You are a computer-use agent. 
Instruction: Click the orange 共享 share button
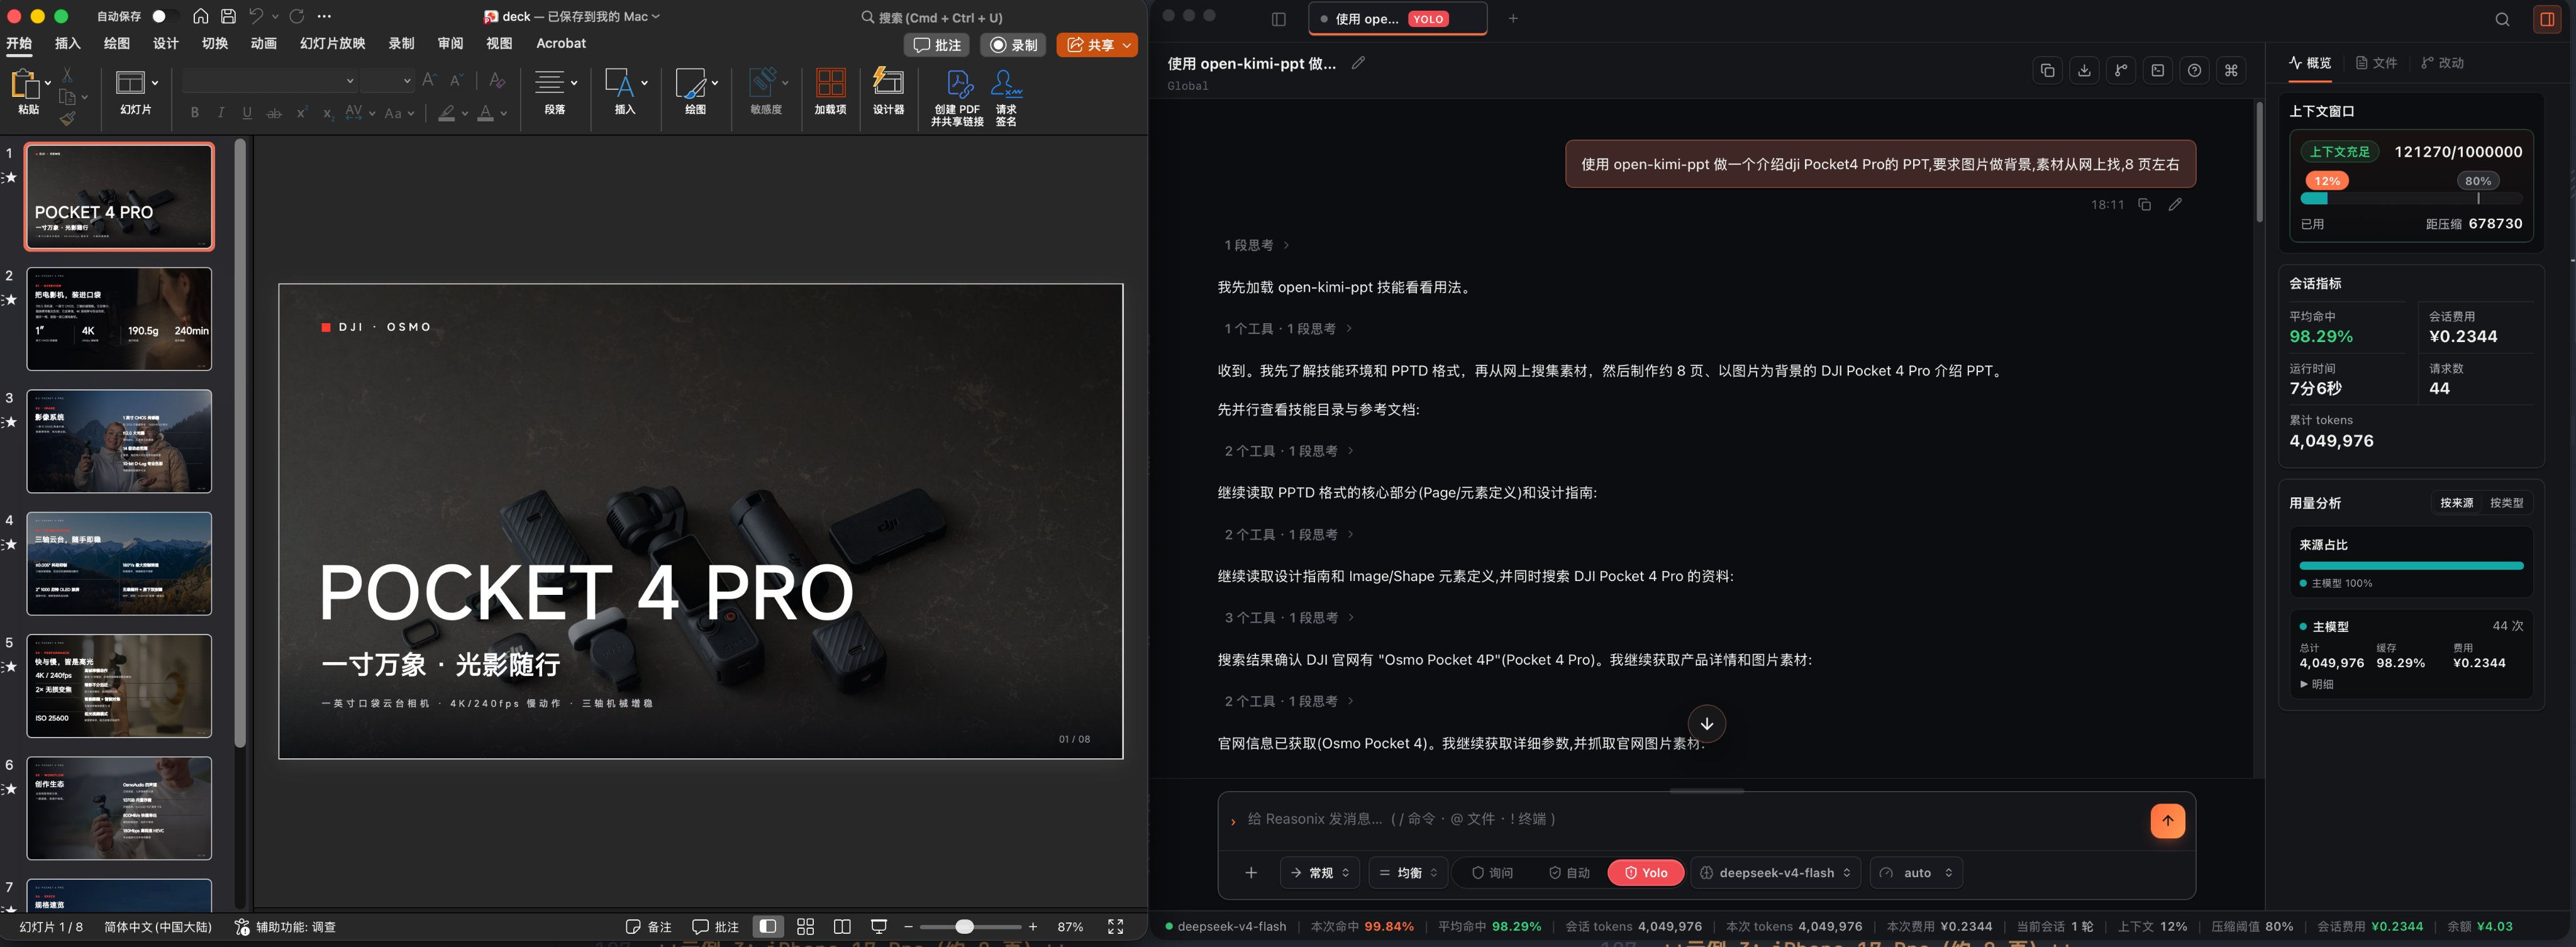pos(1097,45)
